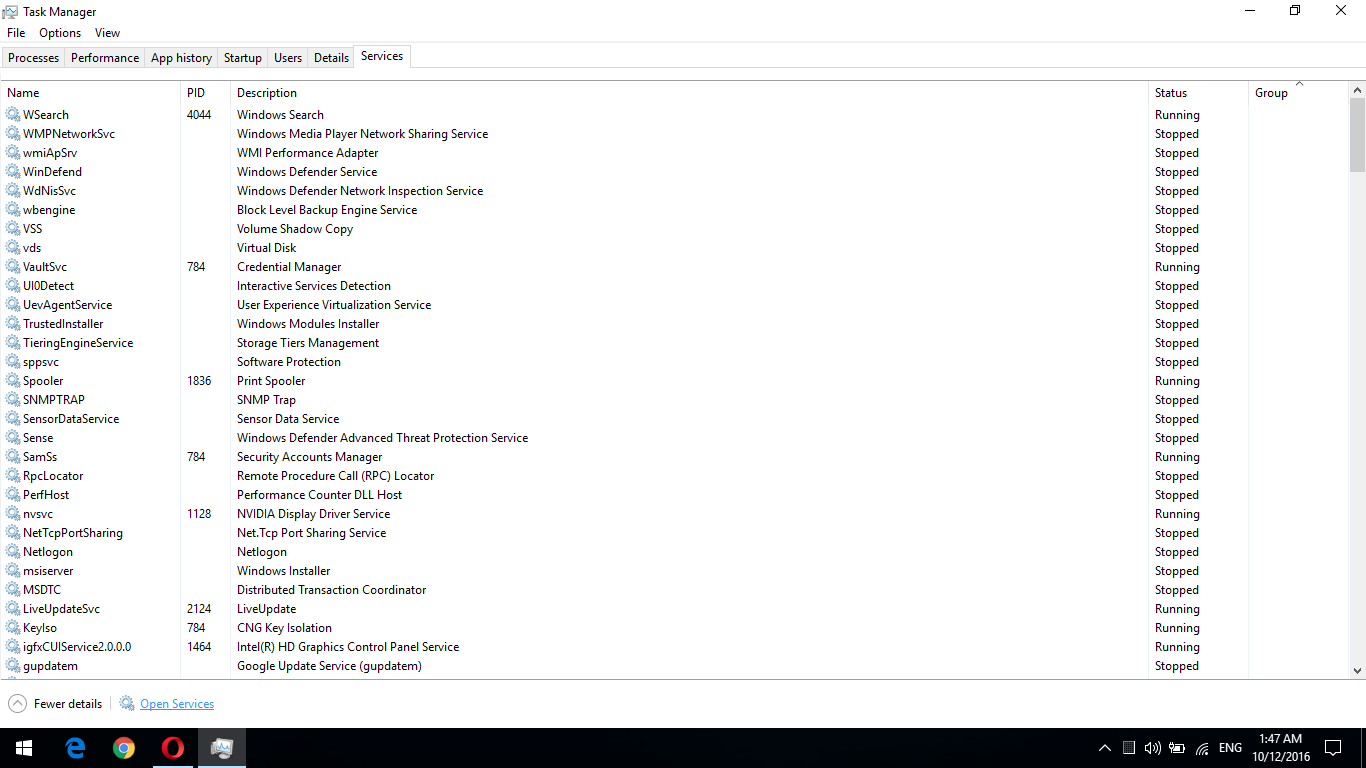Click the Open Services gear icon
This screenshot has width=1366, height=768.
127,704
